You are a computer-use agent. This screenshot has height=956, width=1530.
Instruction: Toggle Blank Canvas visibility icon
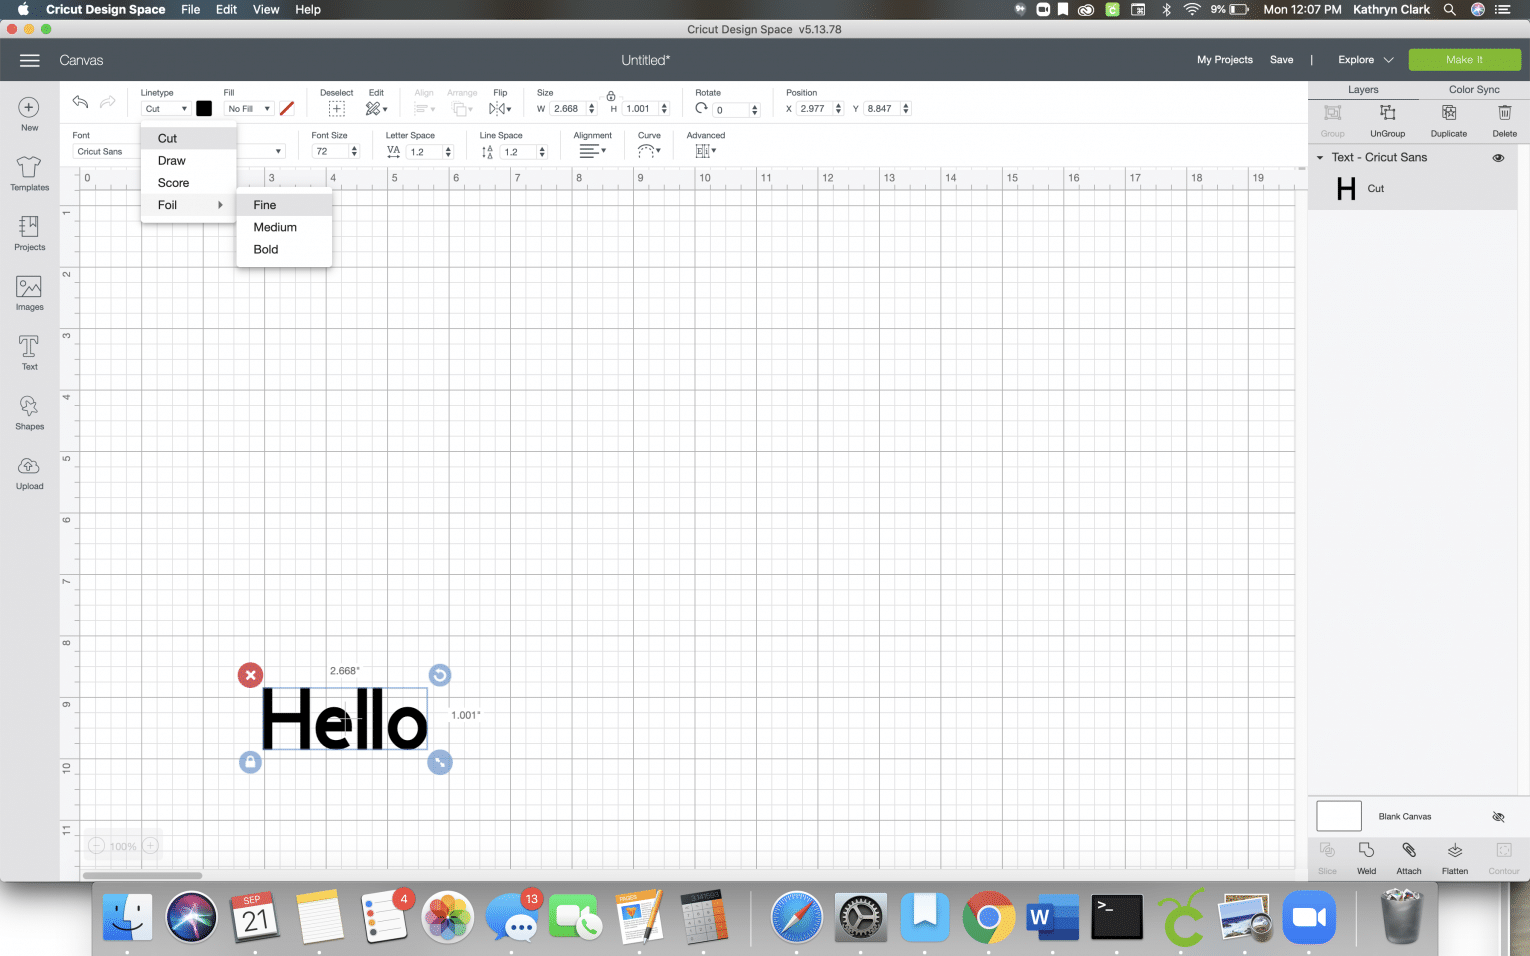tap(1498, 817)
